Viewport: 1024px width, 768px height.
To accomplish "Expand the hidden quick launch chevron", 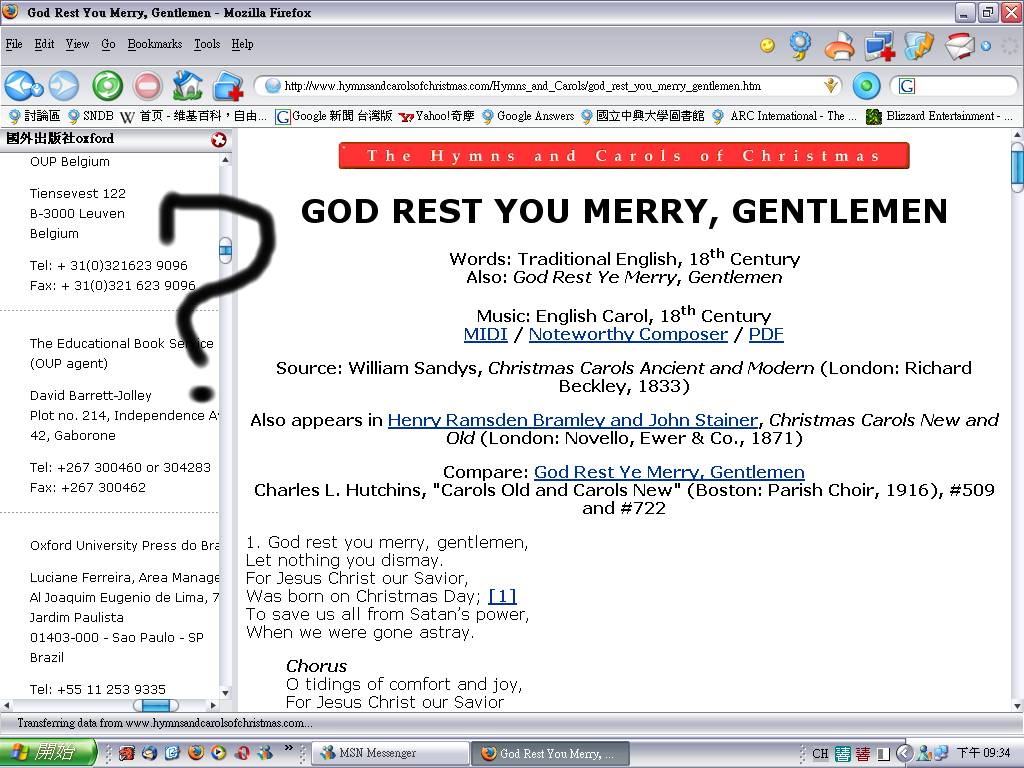I will point(289,748).
